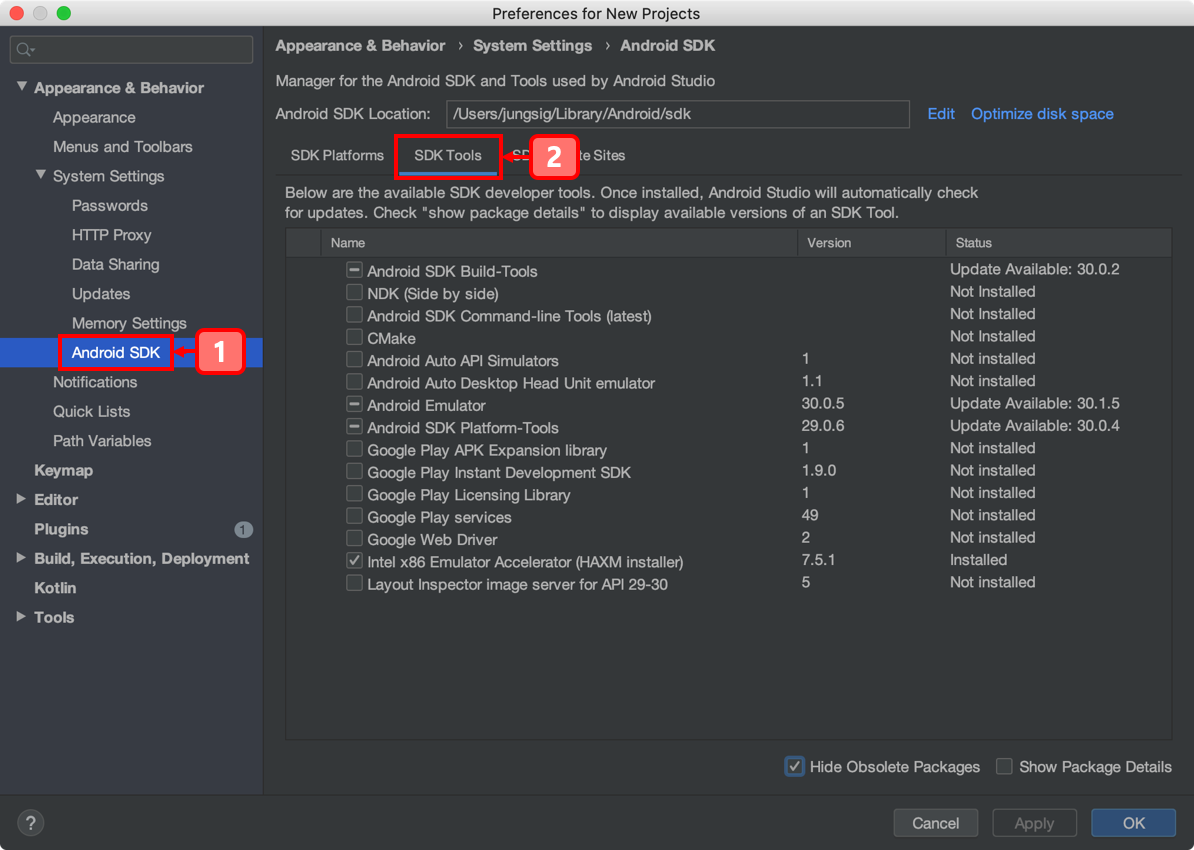Check Layout Inspector image server checkbox
The image size is (1194, 850).
[x=354, y=583]
